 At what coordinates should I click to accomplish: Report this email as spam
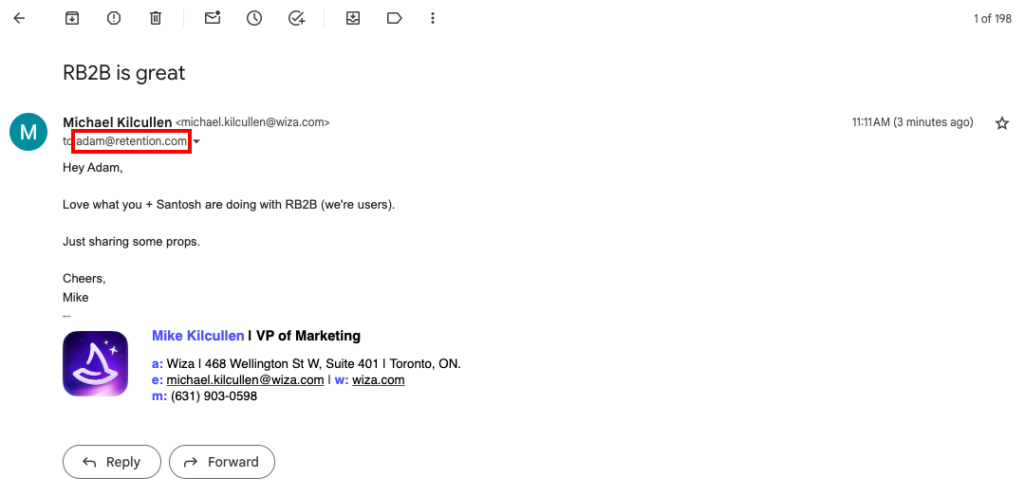pos(114,18)
